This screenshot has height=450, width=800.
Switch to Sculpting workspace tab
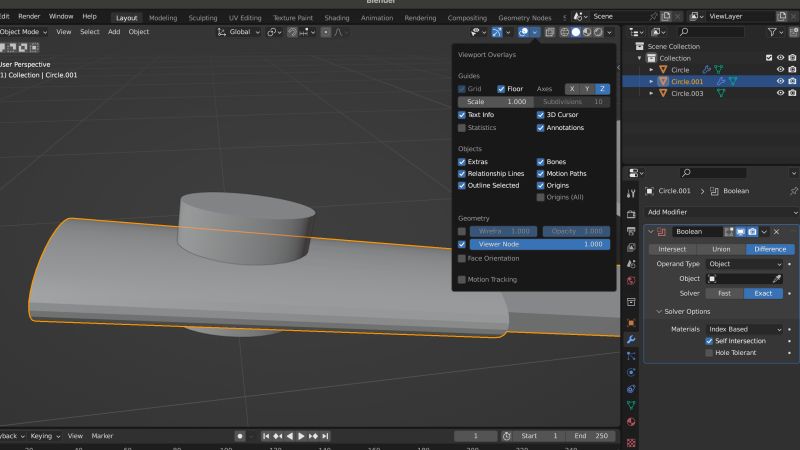tap(203, 18)
